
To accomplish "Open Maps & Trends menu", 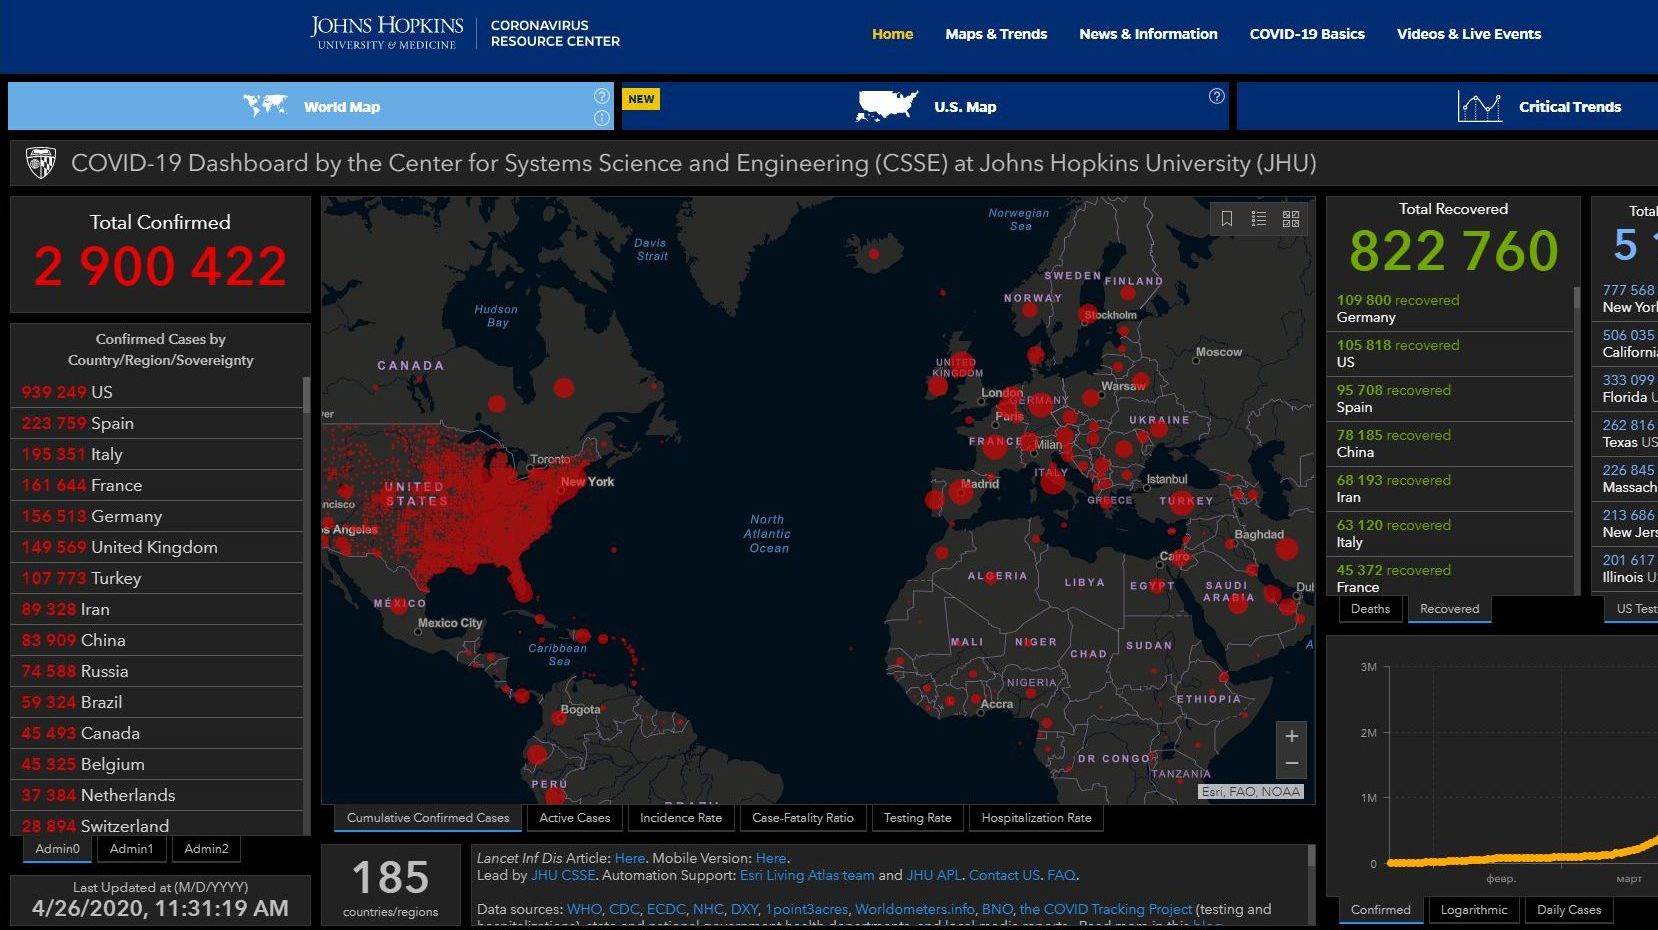I will click(996, 34).
